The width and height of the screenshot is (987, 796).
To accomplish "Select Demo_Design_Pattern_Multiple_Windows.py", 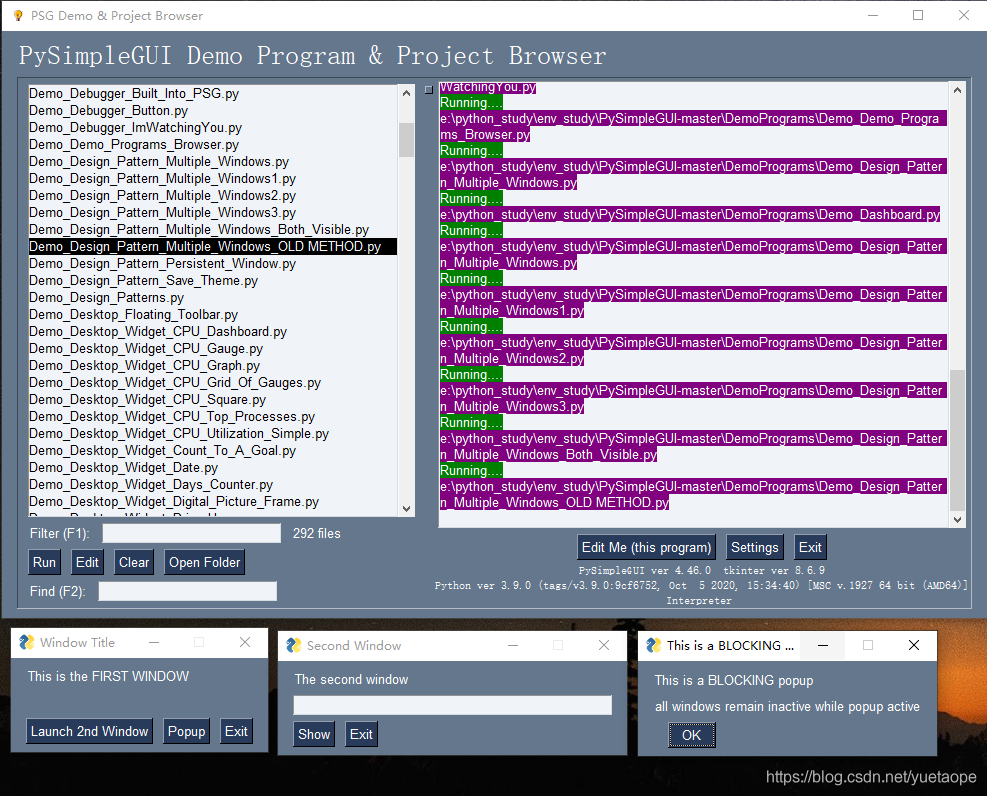I will tap(213, 161).
